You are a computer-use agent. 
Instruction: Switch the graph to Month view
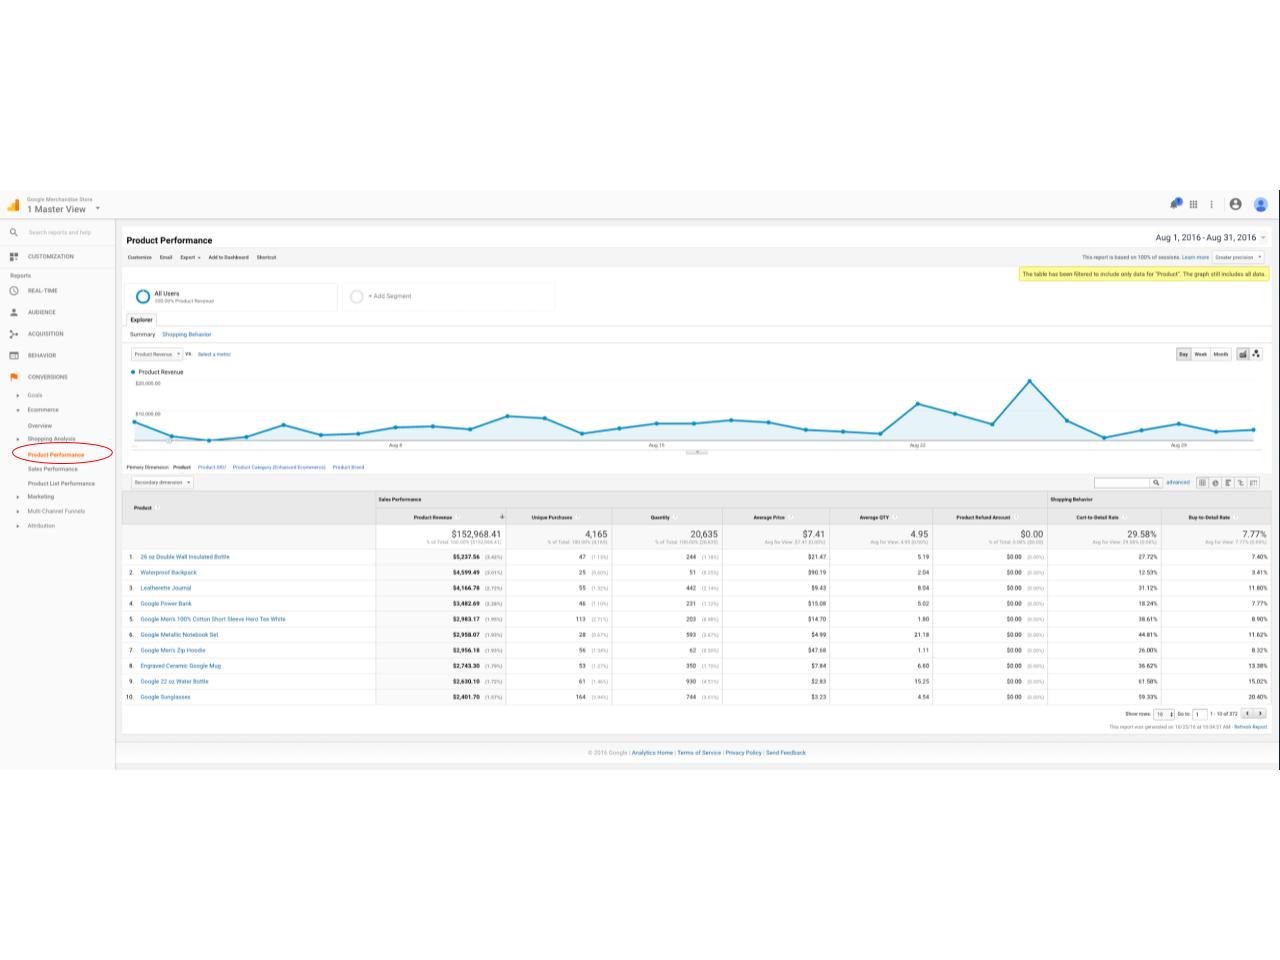[1221, 354]
